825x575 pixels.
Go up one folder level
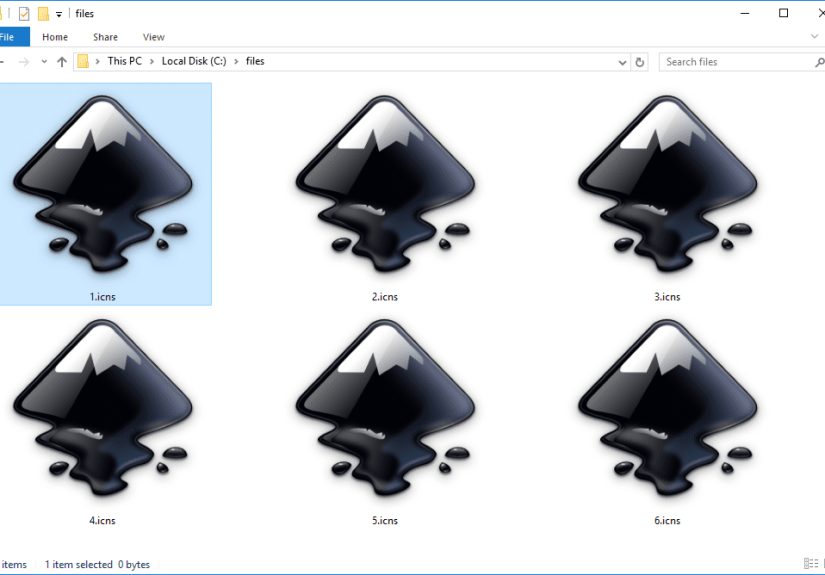pyautogui.click(x=62, y=62)
